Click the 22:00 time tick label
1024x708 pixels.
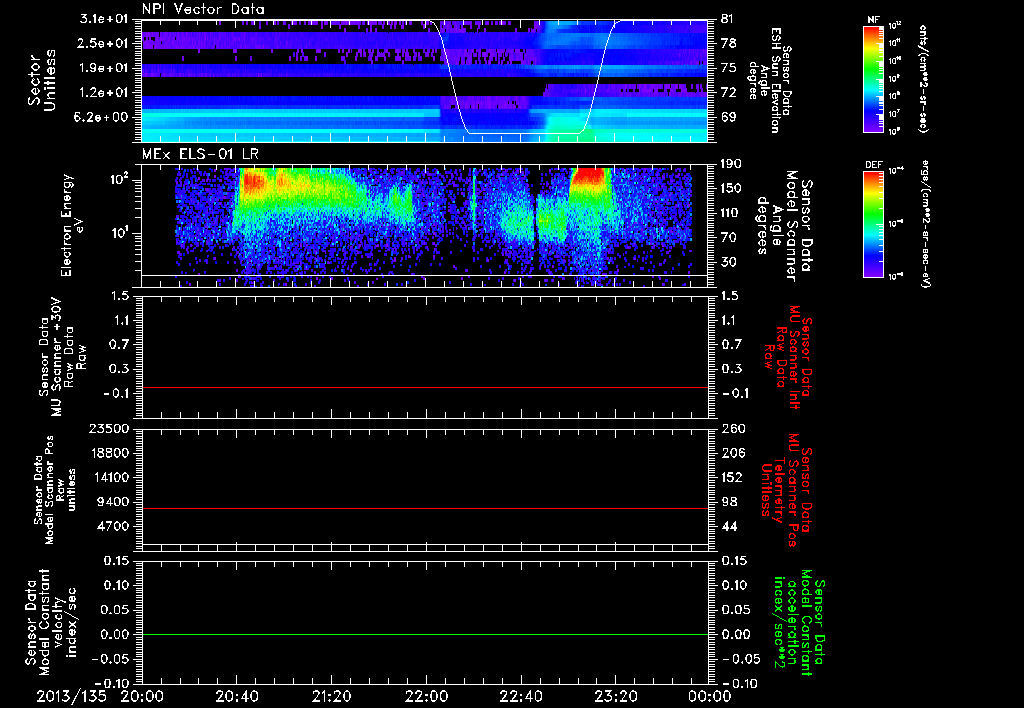pyautogui.click(x=426, y=696)
